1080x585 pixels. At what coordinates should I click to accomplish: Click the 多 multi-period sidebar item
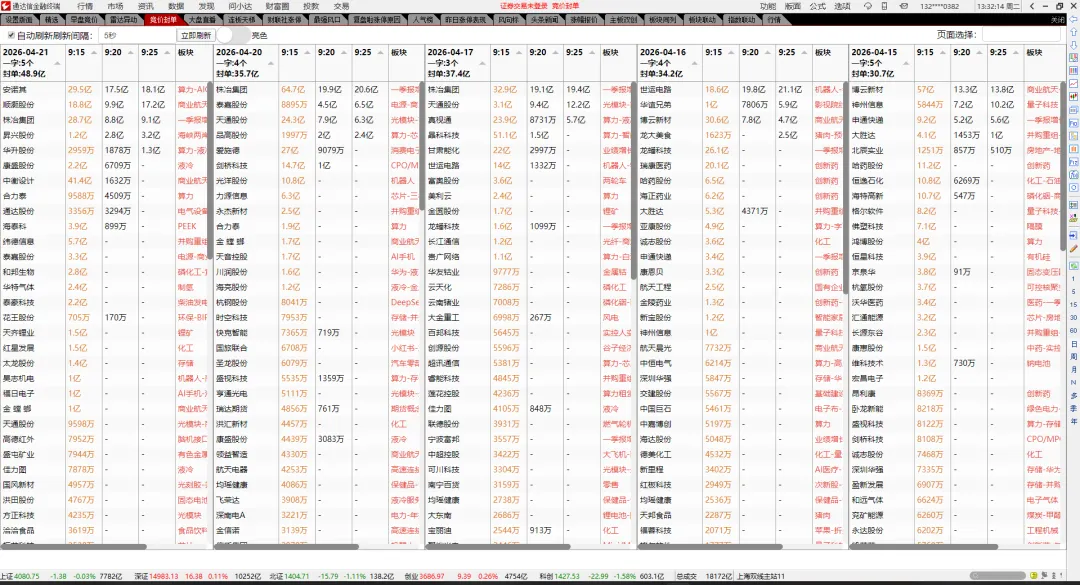tap(1074, 396)
